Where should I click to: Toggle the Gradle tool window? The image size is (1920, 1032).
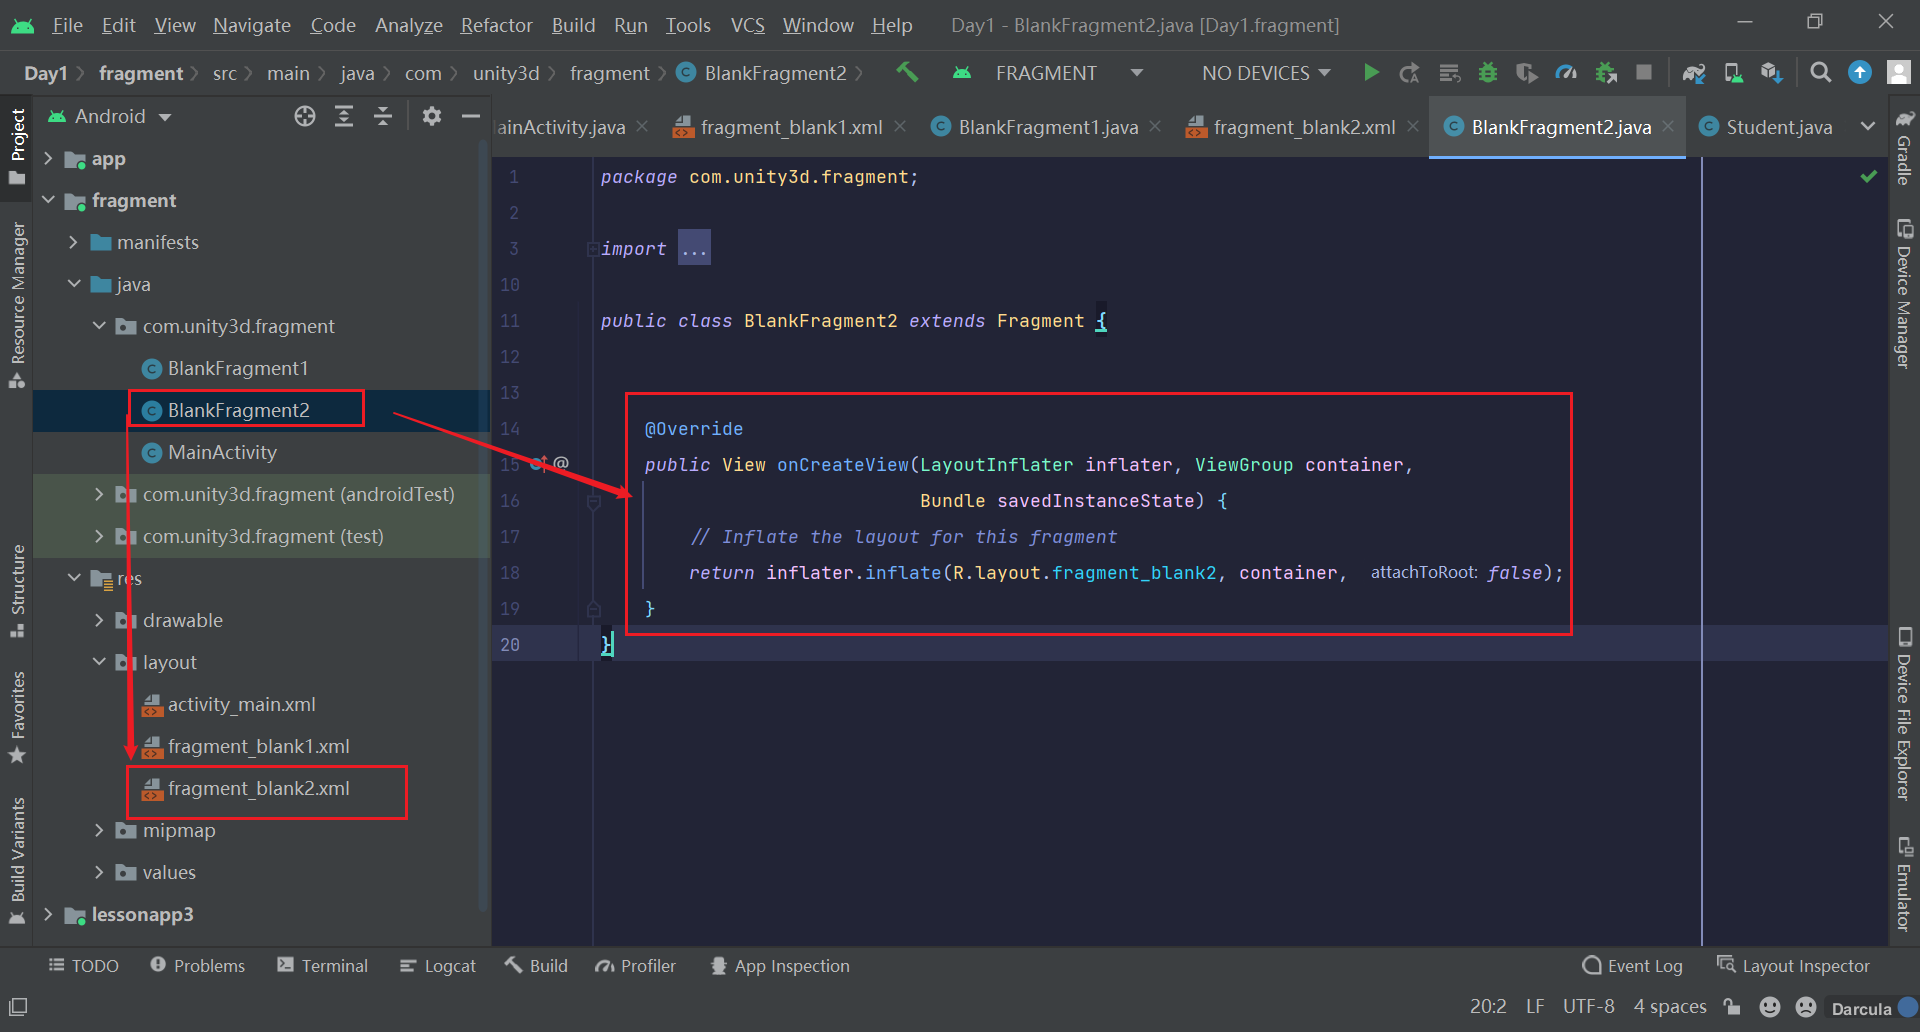(x=1904, y=148)
